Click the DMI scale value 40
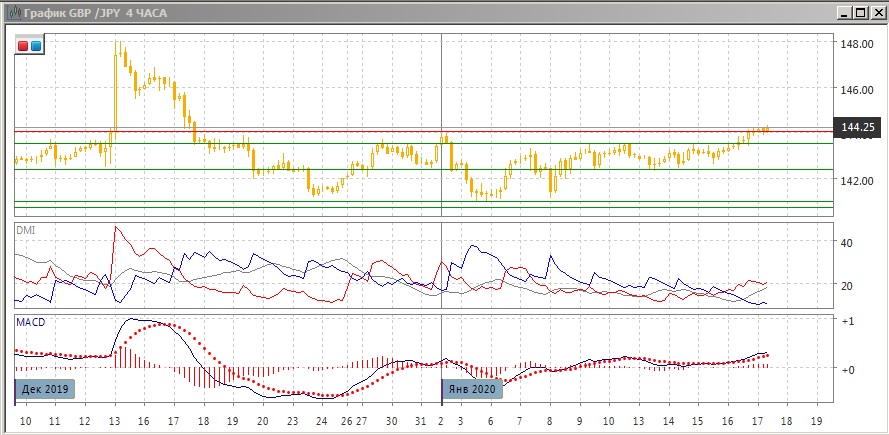Viewport: 889px width, 435px height. pyautogui.click(x=848, y=243)
